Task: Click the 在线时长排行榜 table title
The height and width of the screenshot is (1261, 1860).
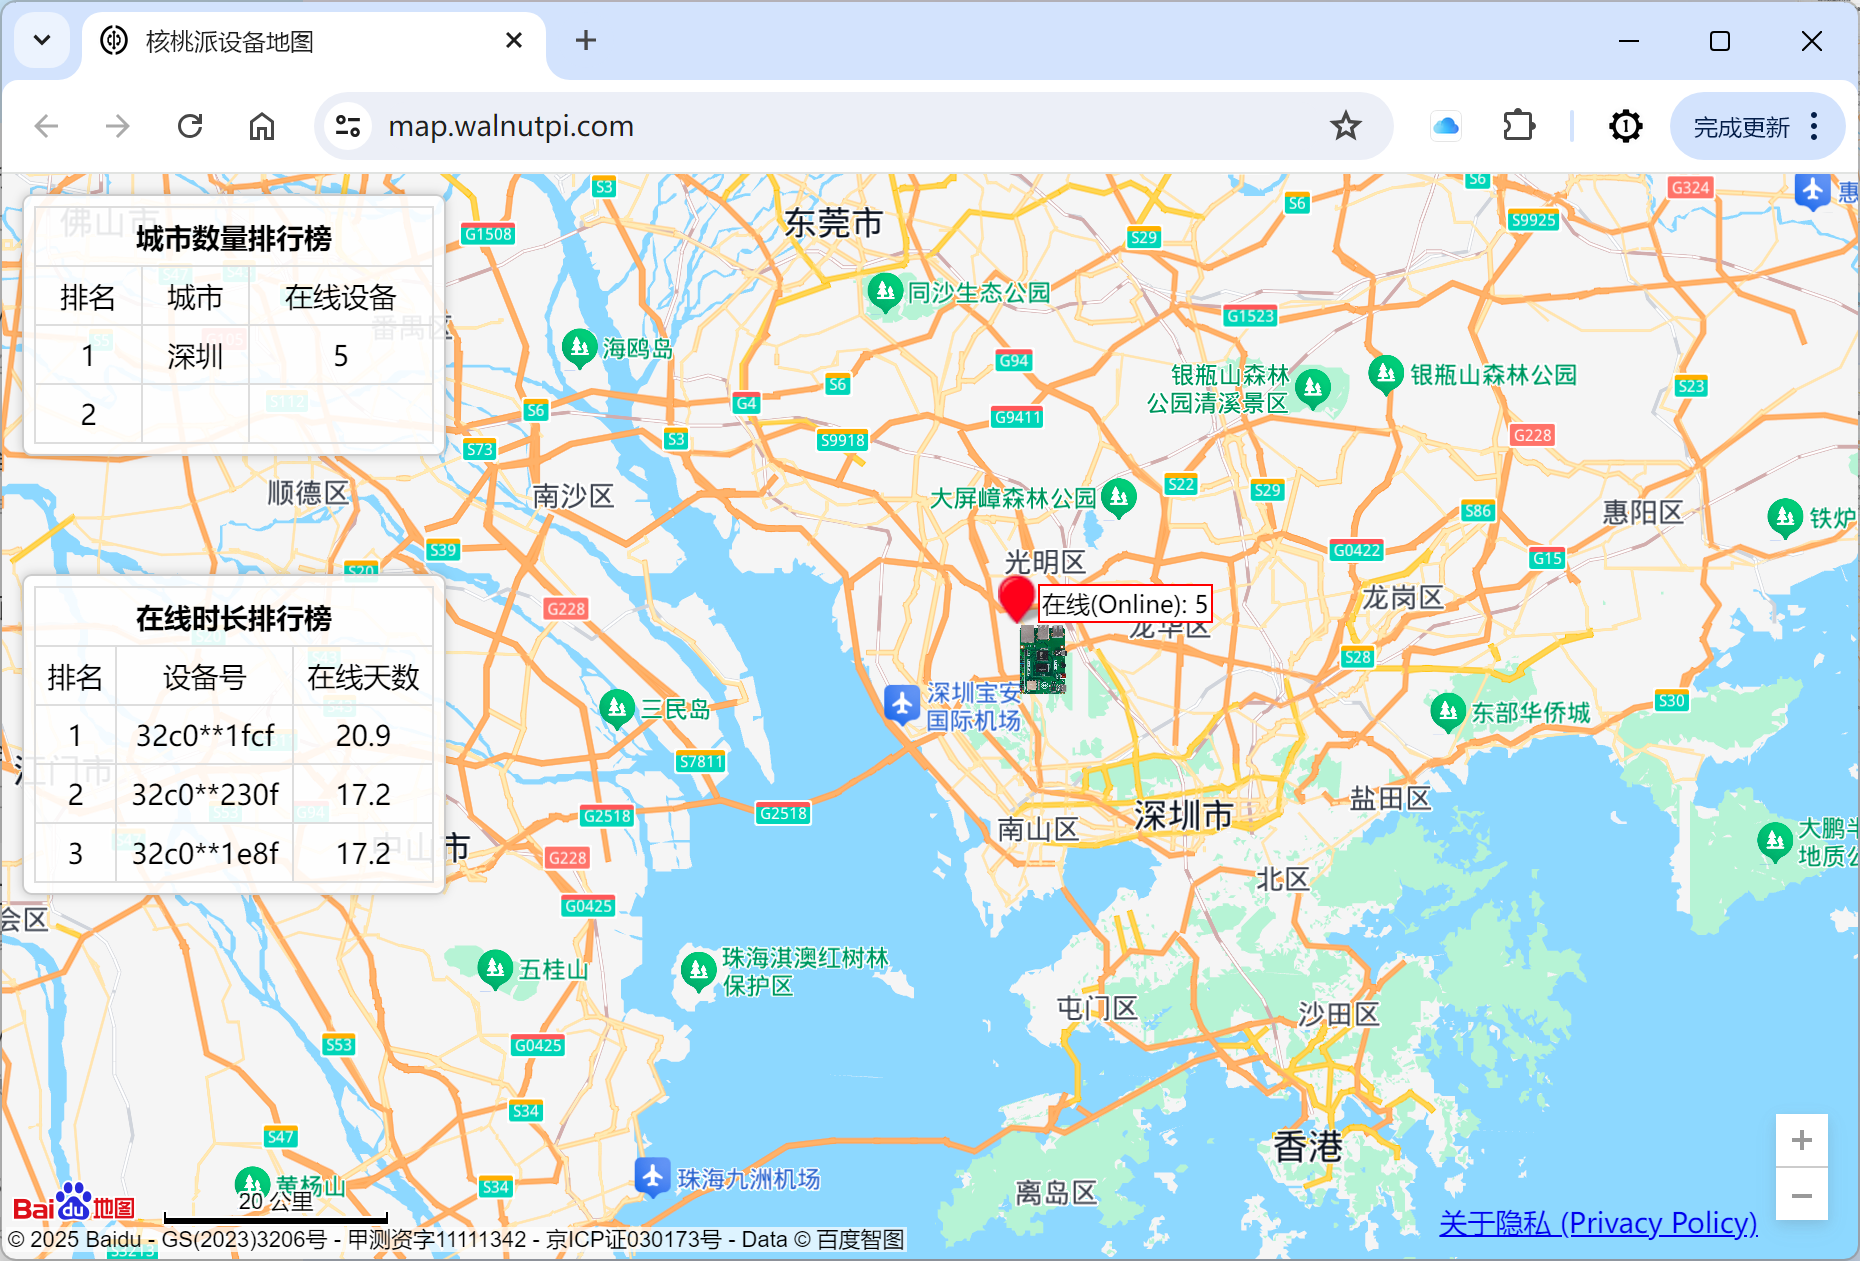Action: (x=234, y=618)
